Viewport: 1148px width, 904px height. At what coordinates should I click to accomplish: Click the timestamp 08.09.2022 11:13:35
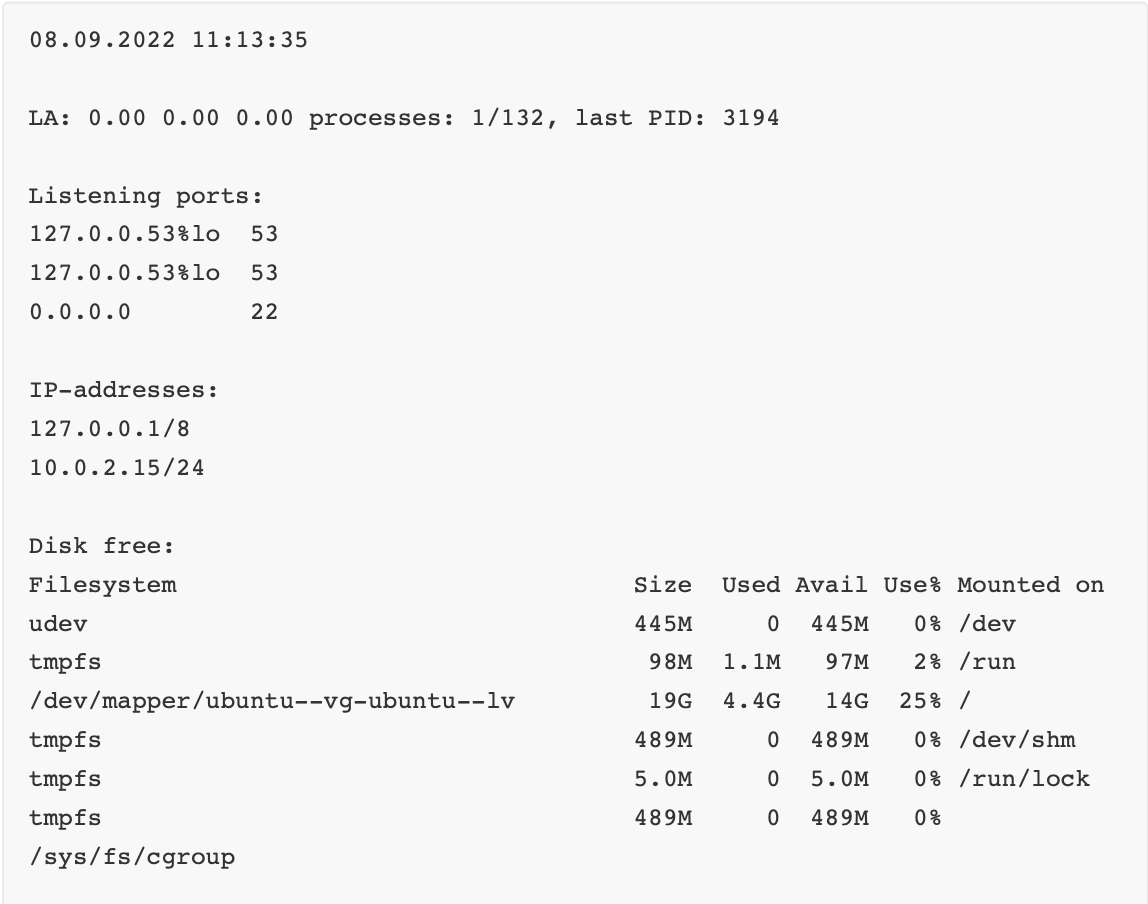pos(168,41)
